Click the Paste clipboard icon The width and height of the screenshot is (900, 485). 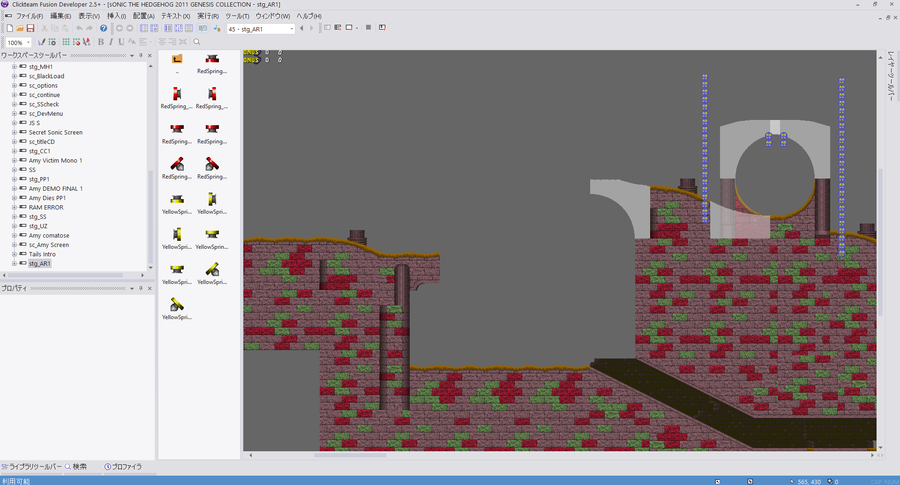point(65,28)
